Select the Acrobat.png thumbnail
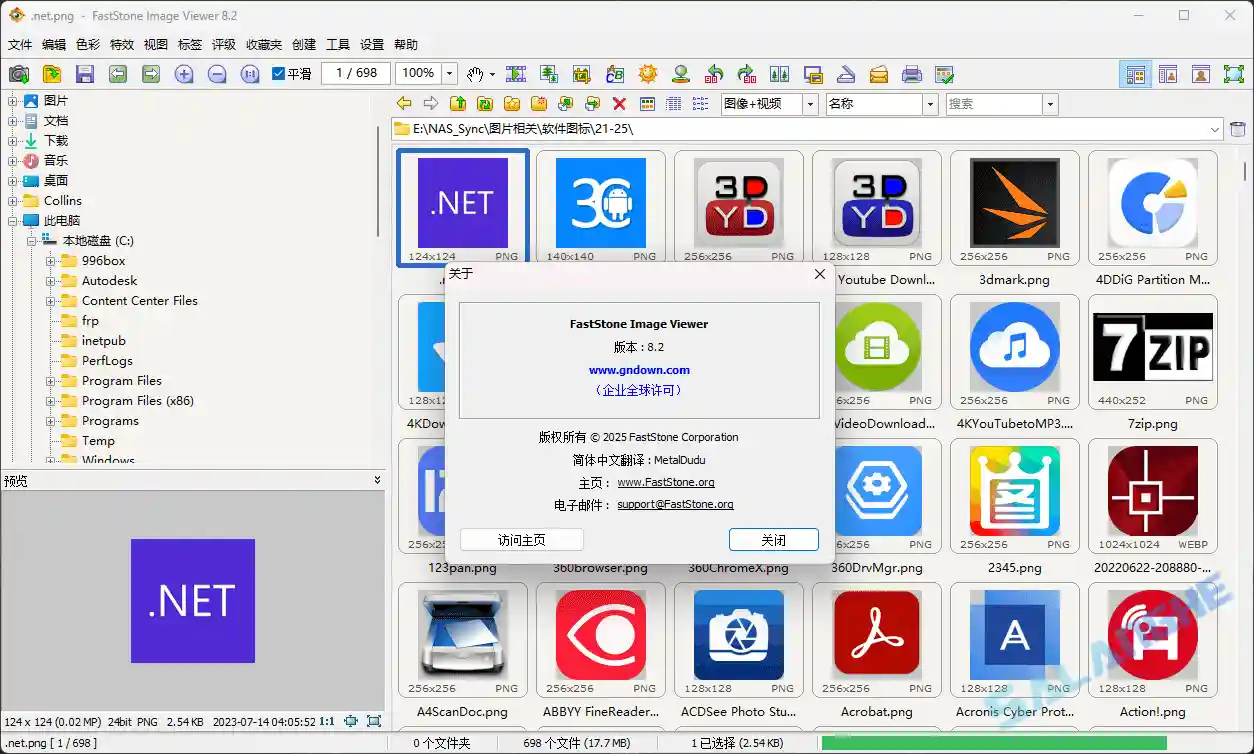1254x754 pixels. (876, 634)
